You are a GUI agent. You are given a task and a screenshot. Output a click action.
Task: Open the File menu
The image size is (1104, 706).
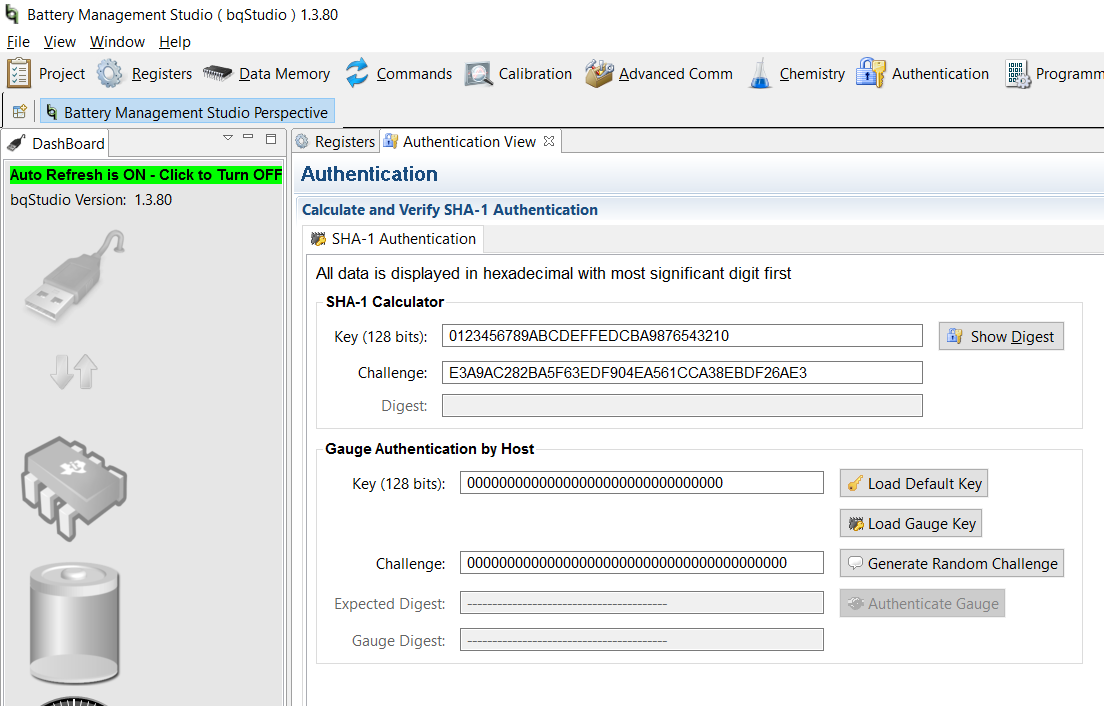point(18,42)
